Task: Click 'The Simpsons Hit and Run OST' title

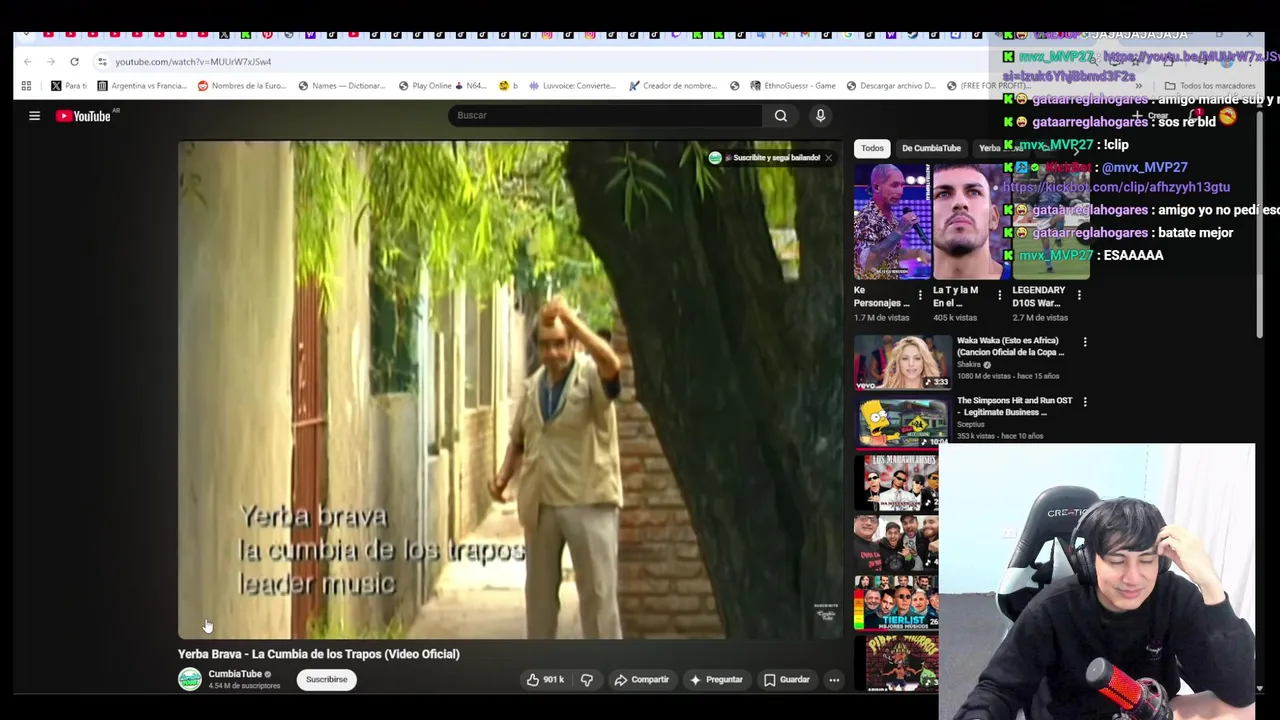Action: point(1014,406)
